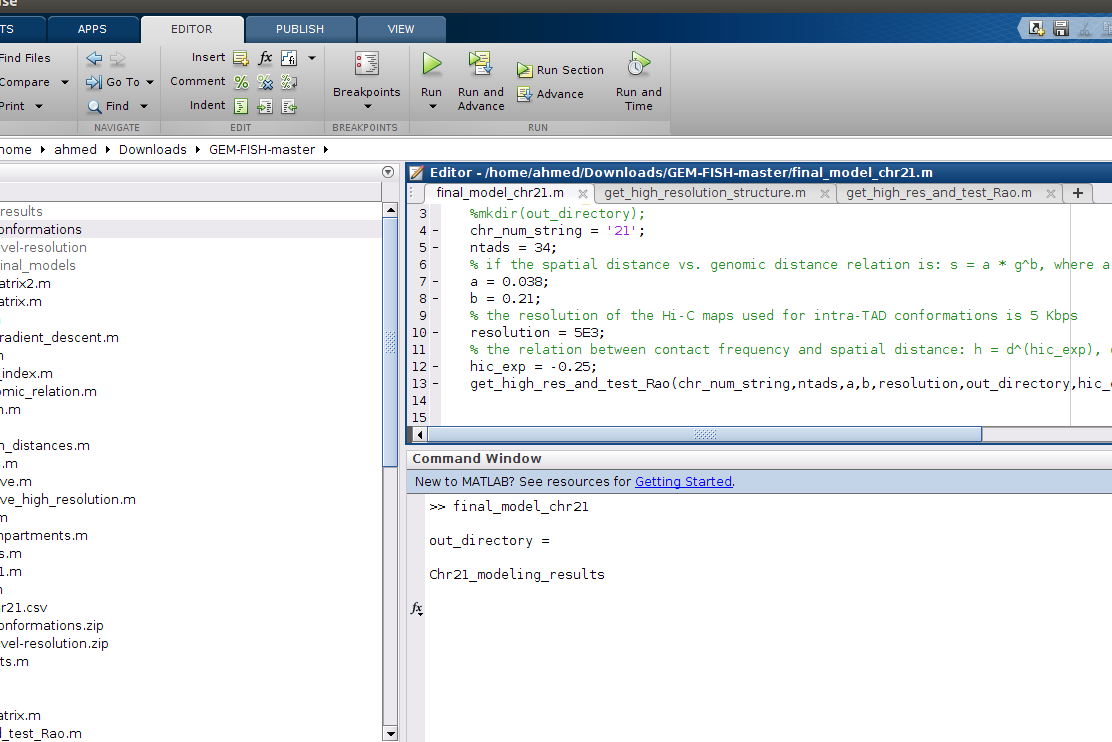Click the Decrease Indent icon
The height and width of the screenshot is (742, 1112).
289,106
